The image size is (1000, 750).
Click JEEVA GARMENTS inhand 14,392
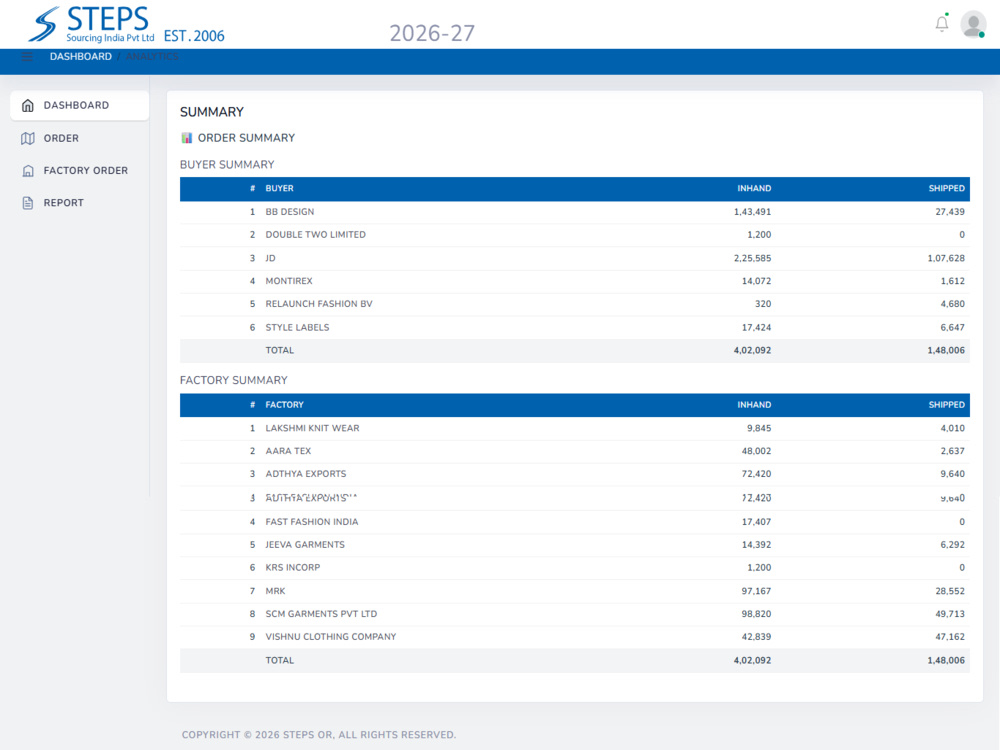pos(756,545)
